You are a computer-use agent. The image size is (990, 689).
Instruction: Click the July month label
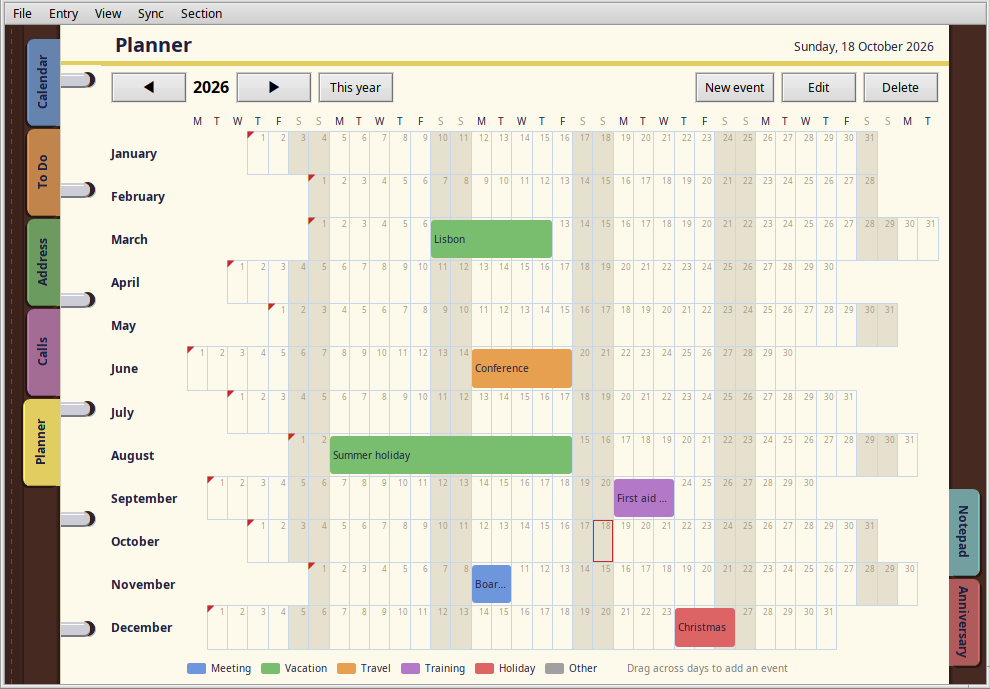(122, 412)
